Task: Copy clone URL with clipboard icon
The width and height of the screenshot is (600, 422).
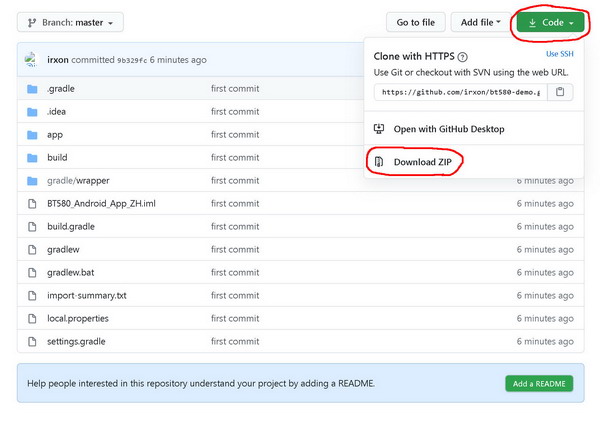Action: 560,92
